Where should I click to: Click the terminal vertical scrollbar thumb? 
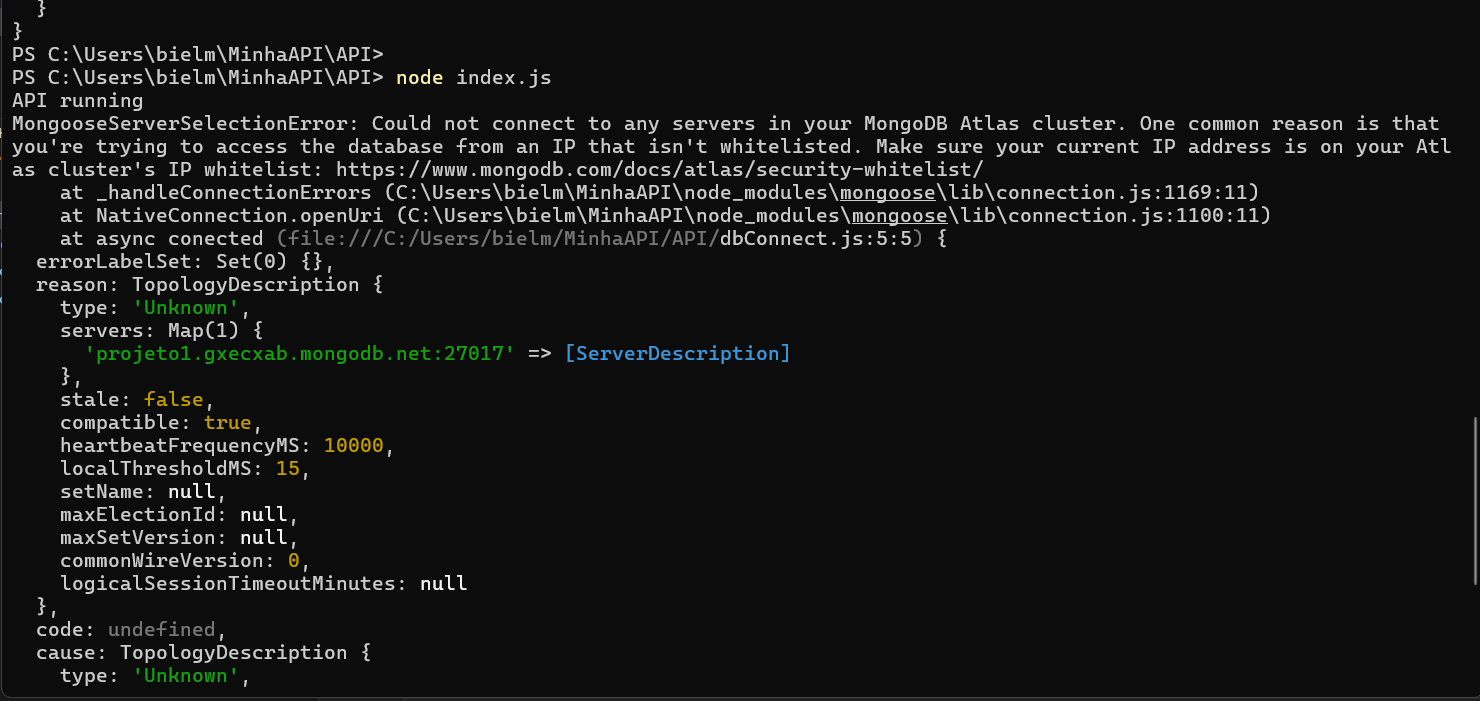point(1474,500)
